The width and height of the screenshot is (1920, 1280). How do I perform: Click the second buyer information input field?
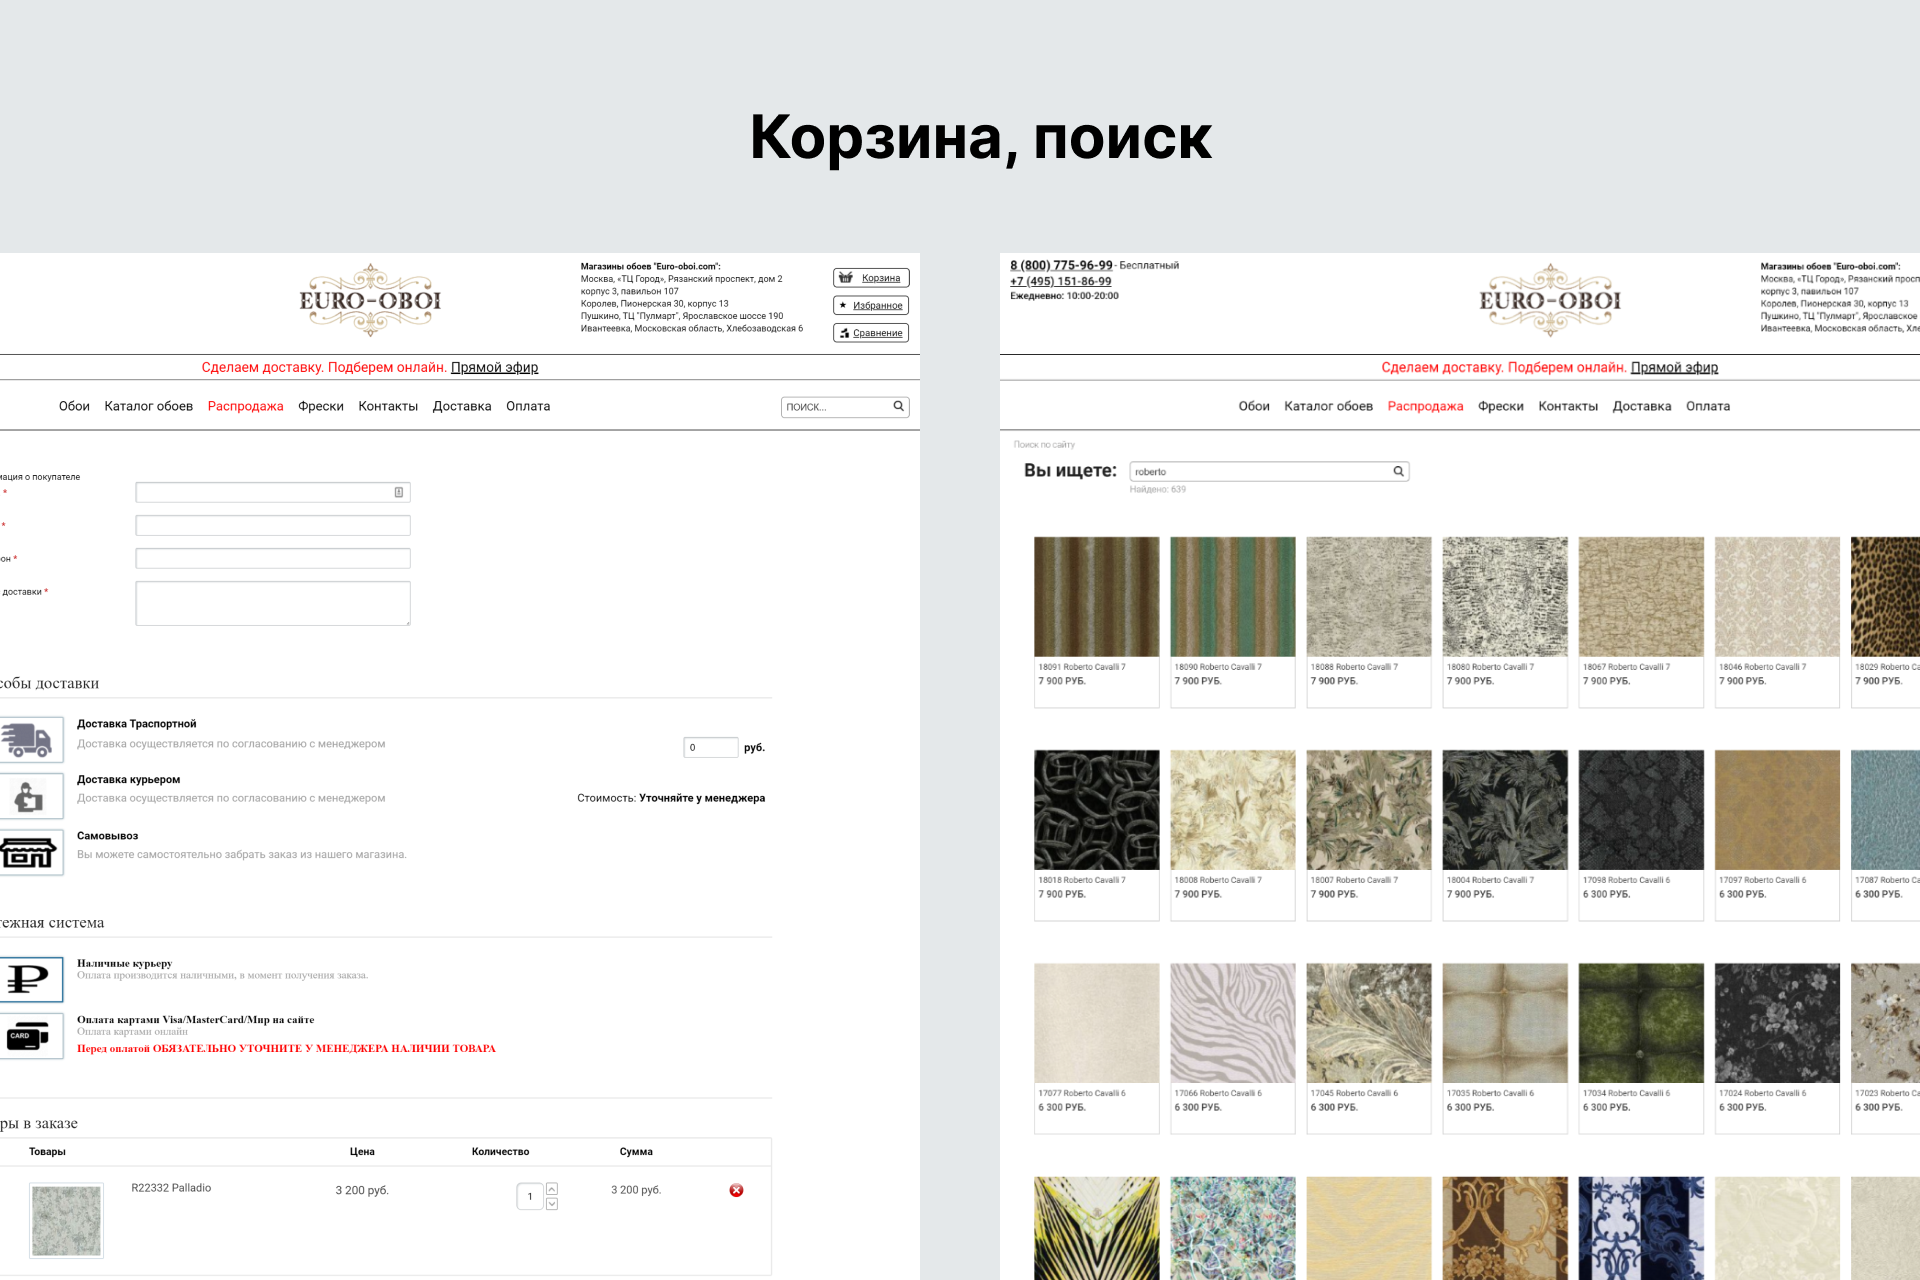273,525
